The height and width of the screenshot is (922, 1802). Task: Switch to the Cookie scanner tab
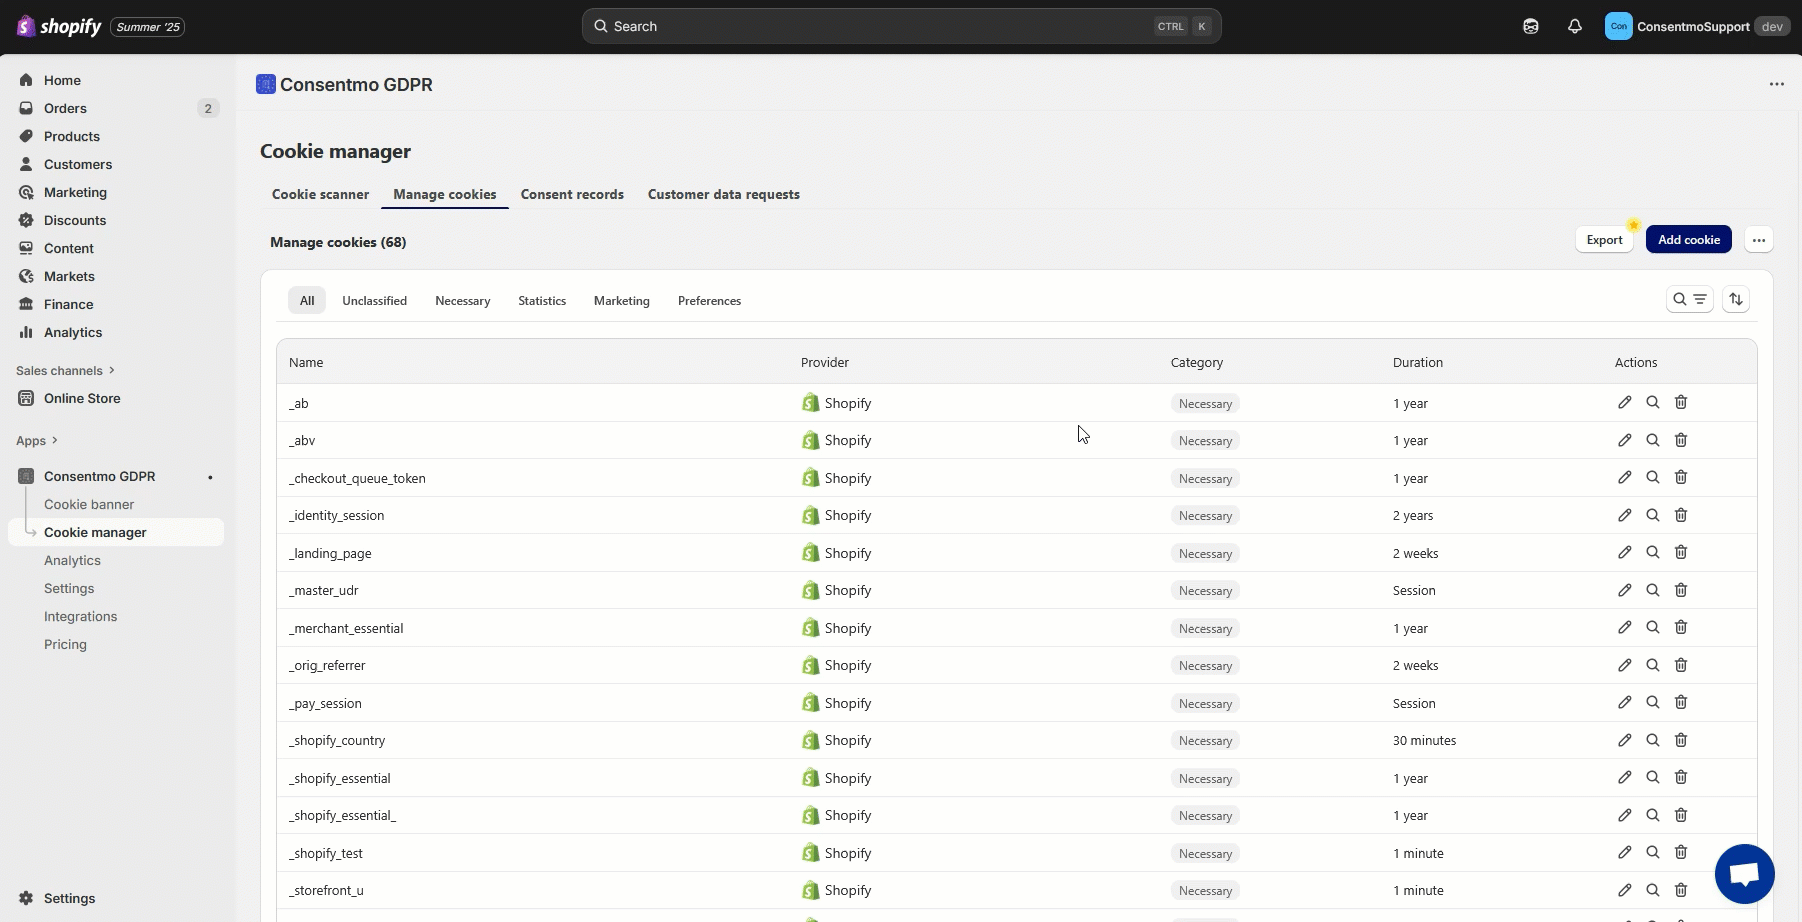pyautogui.click(x=320, y=194)
